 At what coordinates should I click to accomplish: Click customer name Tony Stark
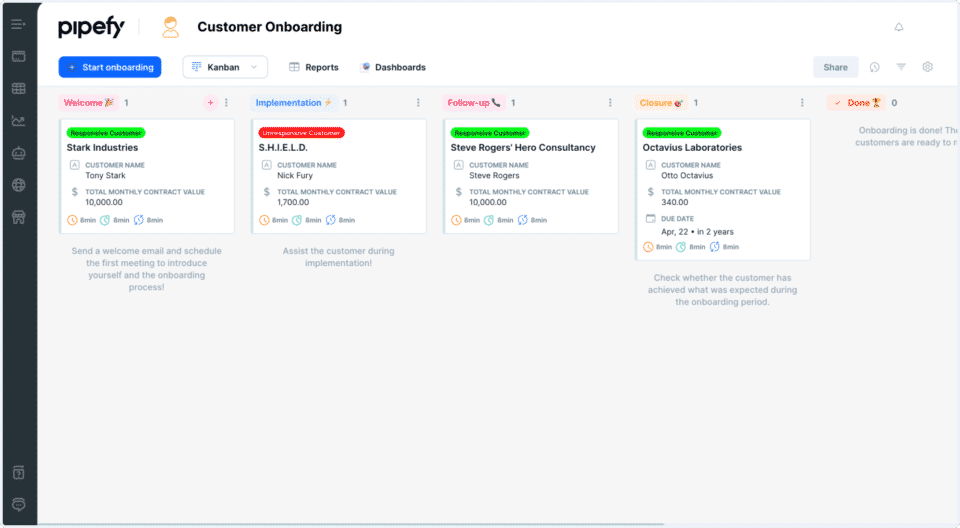pos(105,176)
